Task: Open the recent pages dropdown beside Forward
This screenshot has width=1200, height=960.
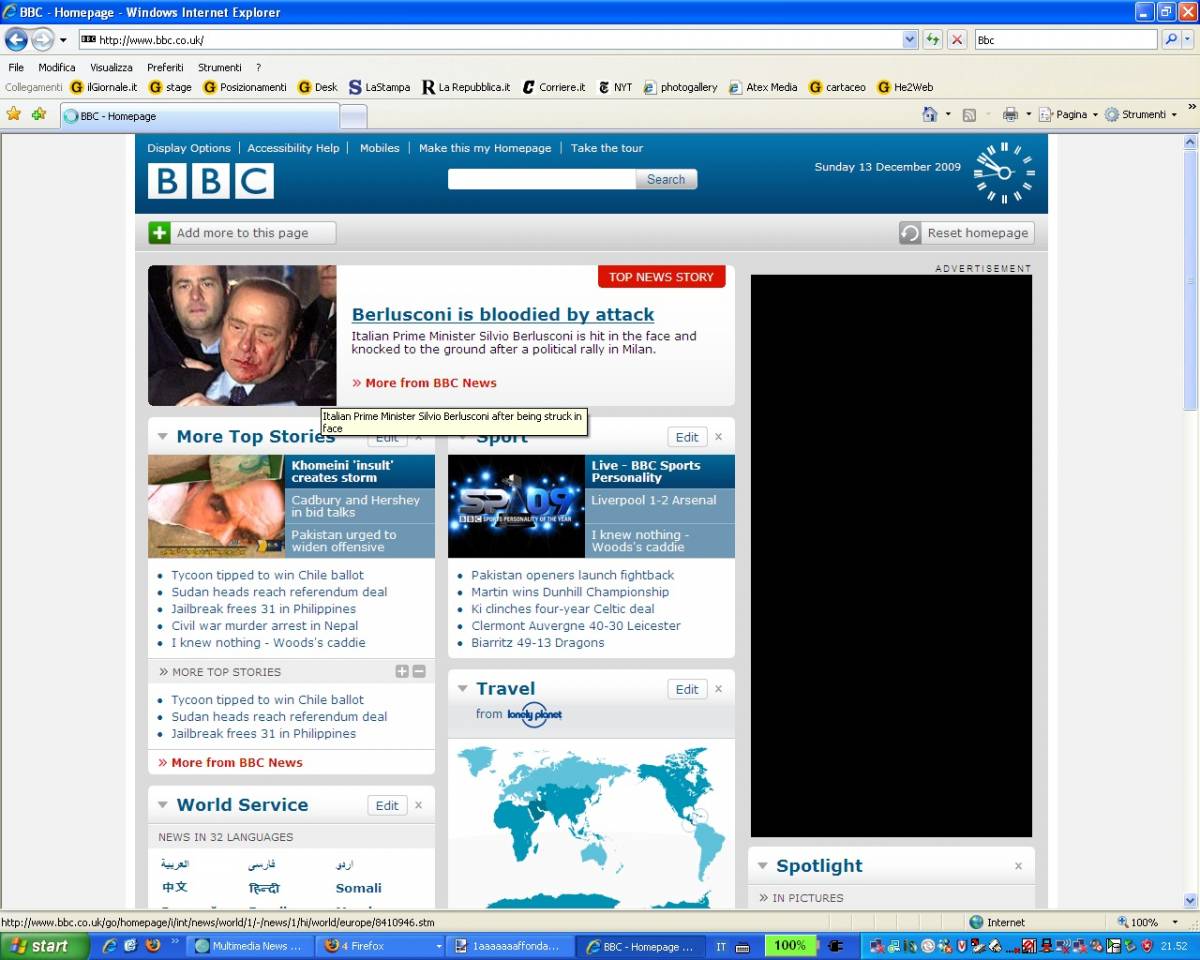Action: 63,40
